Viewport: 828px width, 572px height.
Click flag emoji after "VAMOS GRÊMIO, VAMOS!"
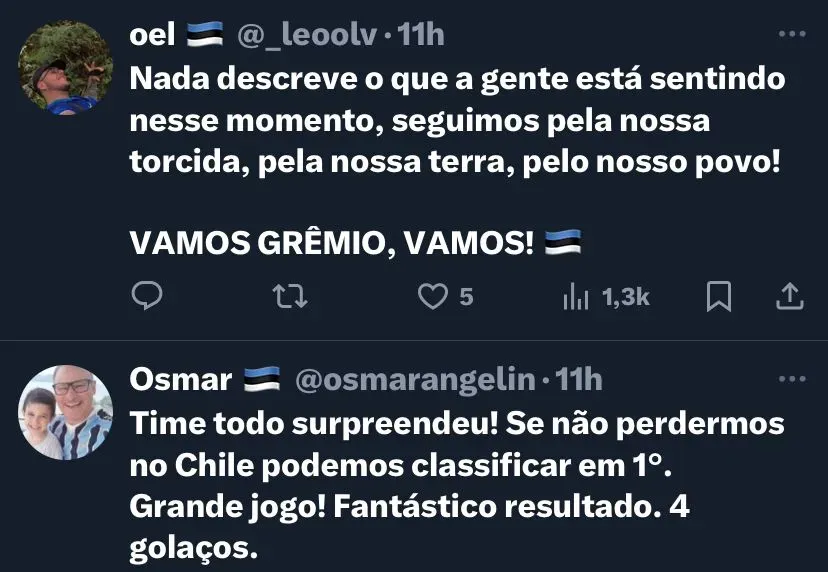(x=564, y=245)
